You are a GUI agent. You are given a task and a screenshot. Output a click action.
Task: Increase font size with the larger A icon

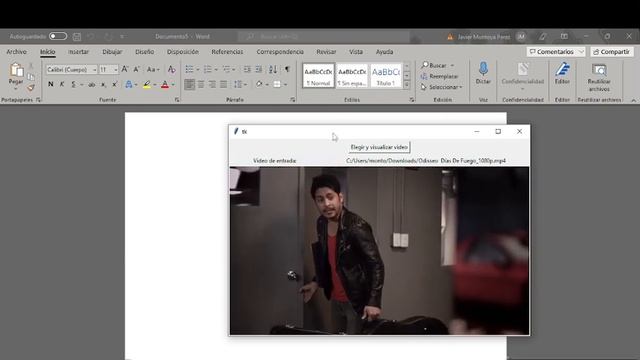pyautogui.click(x=125, y=69)
